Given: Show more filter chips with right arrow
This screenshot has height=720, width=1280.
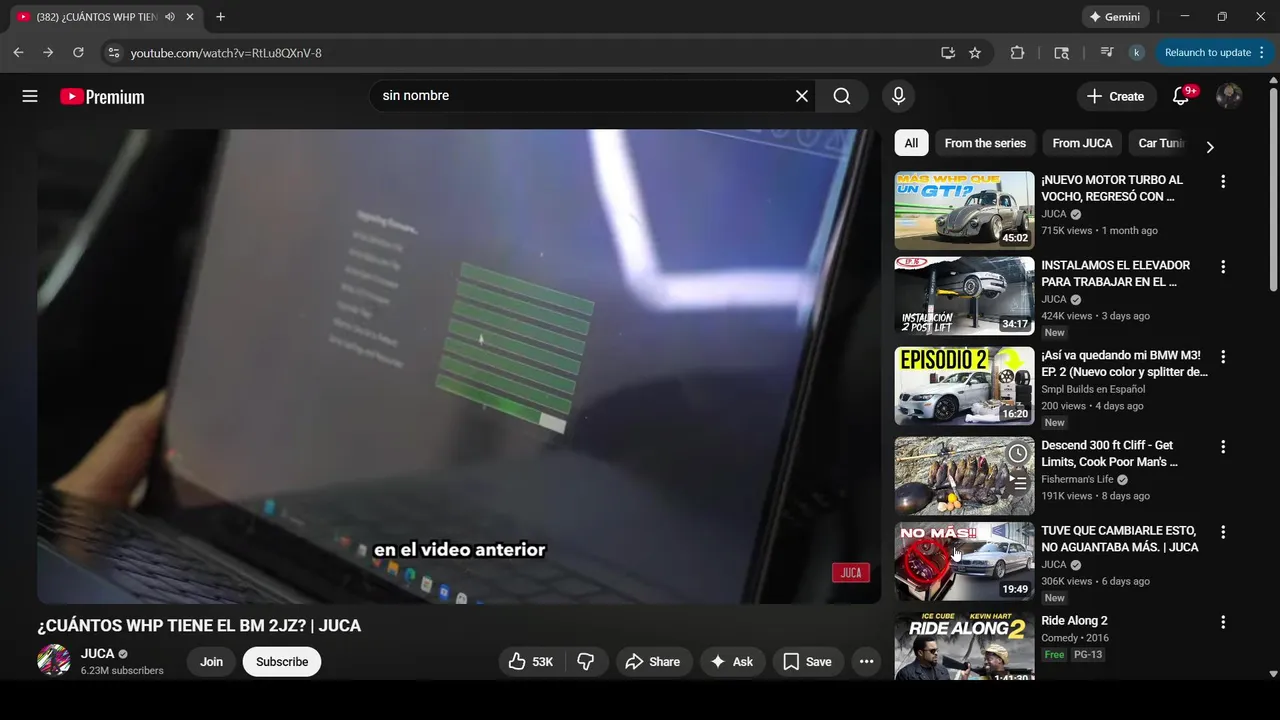Looking at the screenshot, I should point(1210,147).
